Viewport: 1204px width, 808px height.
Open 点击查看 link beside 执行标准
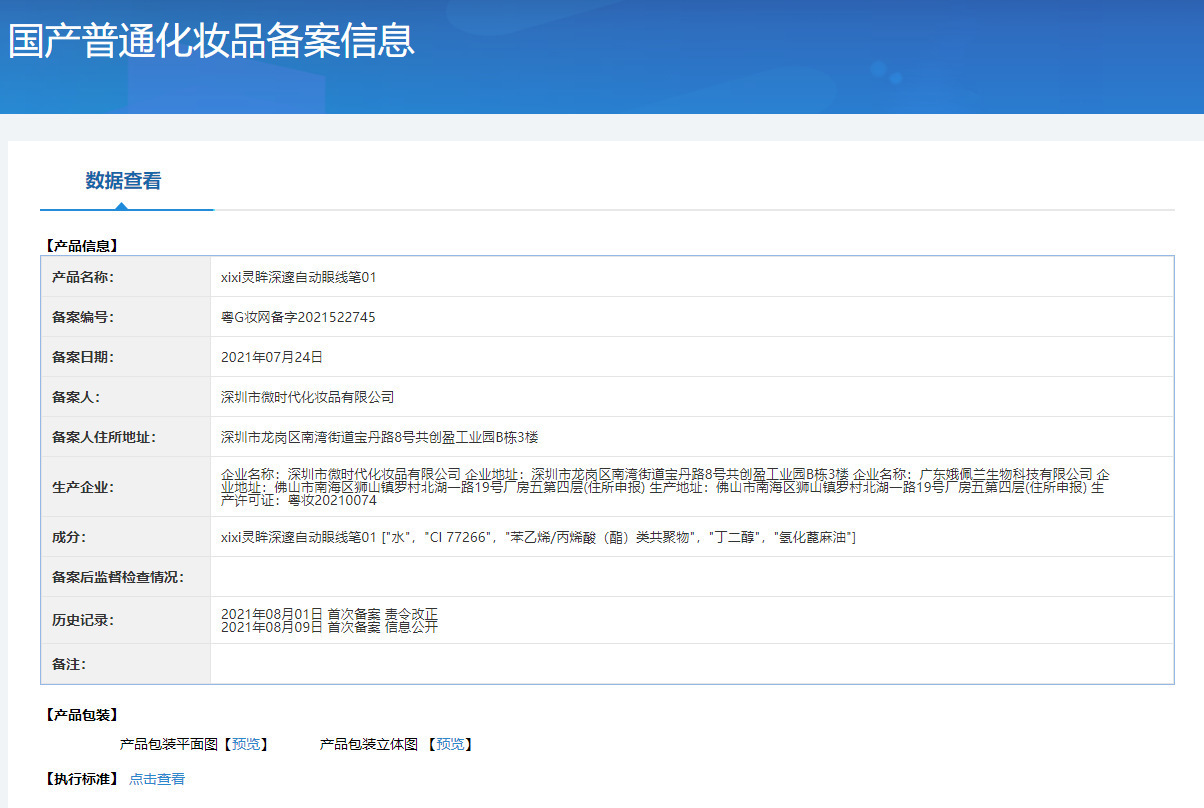click(x=157, y=779)
